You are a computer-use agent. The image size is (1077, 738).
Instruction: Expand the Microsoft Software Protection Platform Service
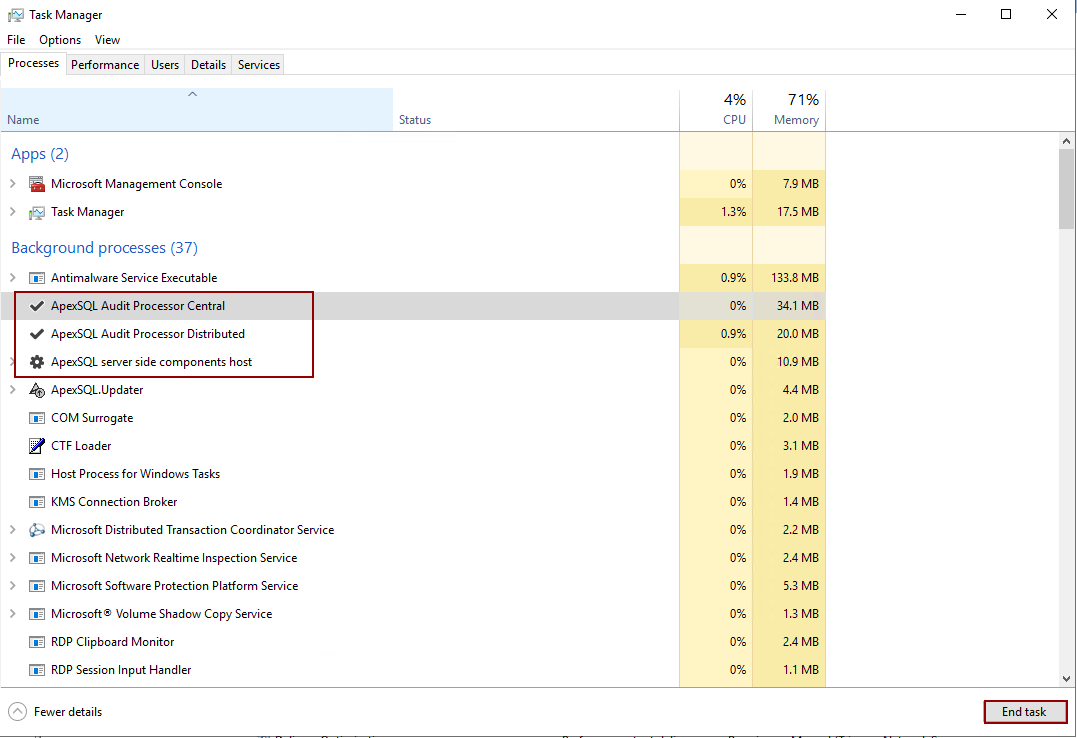coord(14,586)
